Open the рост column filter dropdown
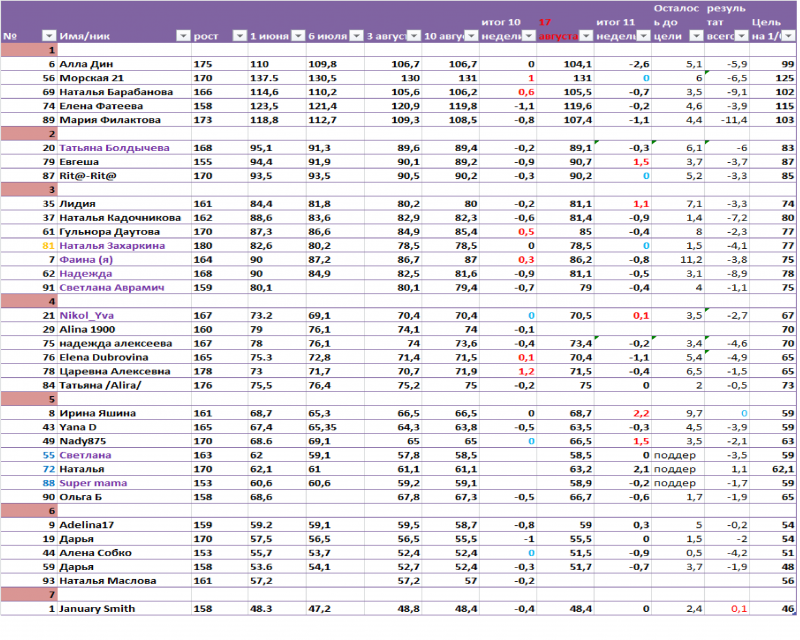The image size is (800, 640). [238, 36]
